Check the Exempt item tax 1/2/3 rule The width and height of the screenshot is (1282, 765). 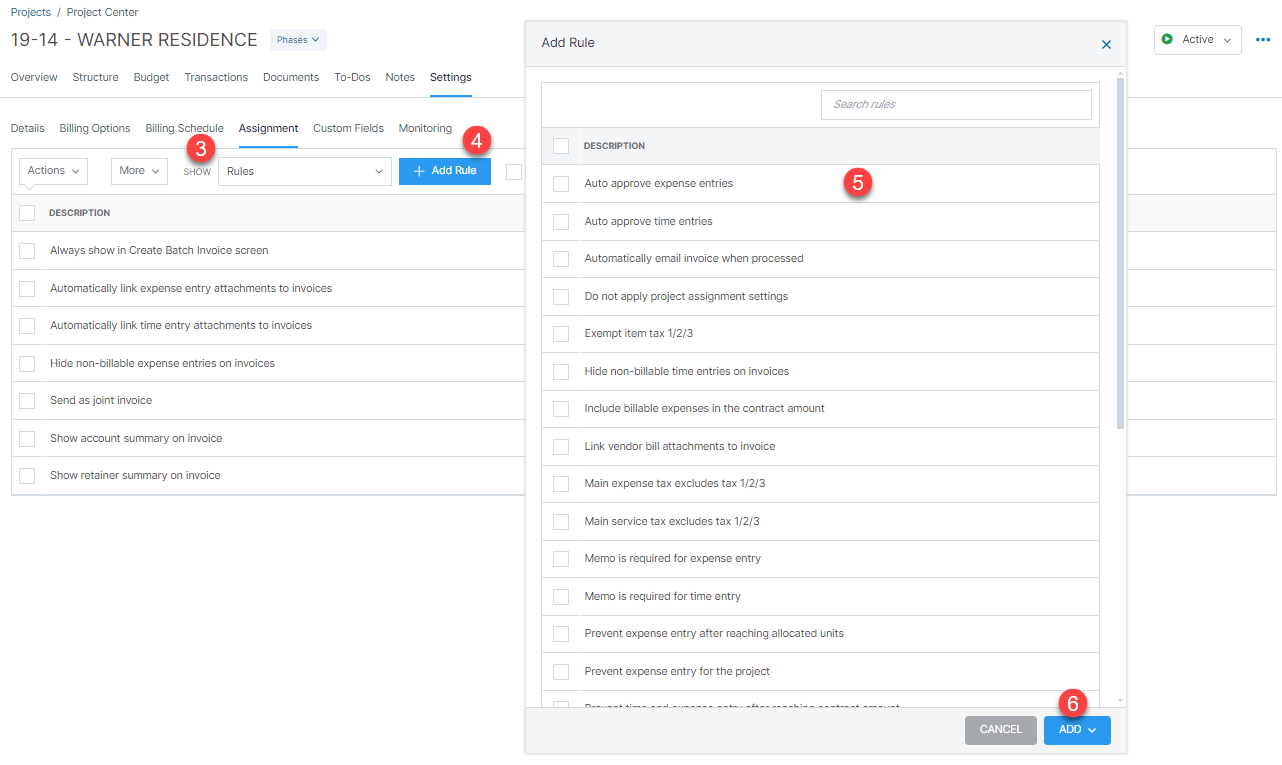[x=560, y=333]
